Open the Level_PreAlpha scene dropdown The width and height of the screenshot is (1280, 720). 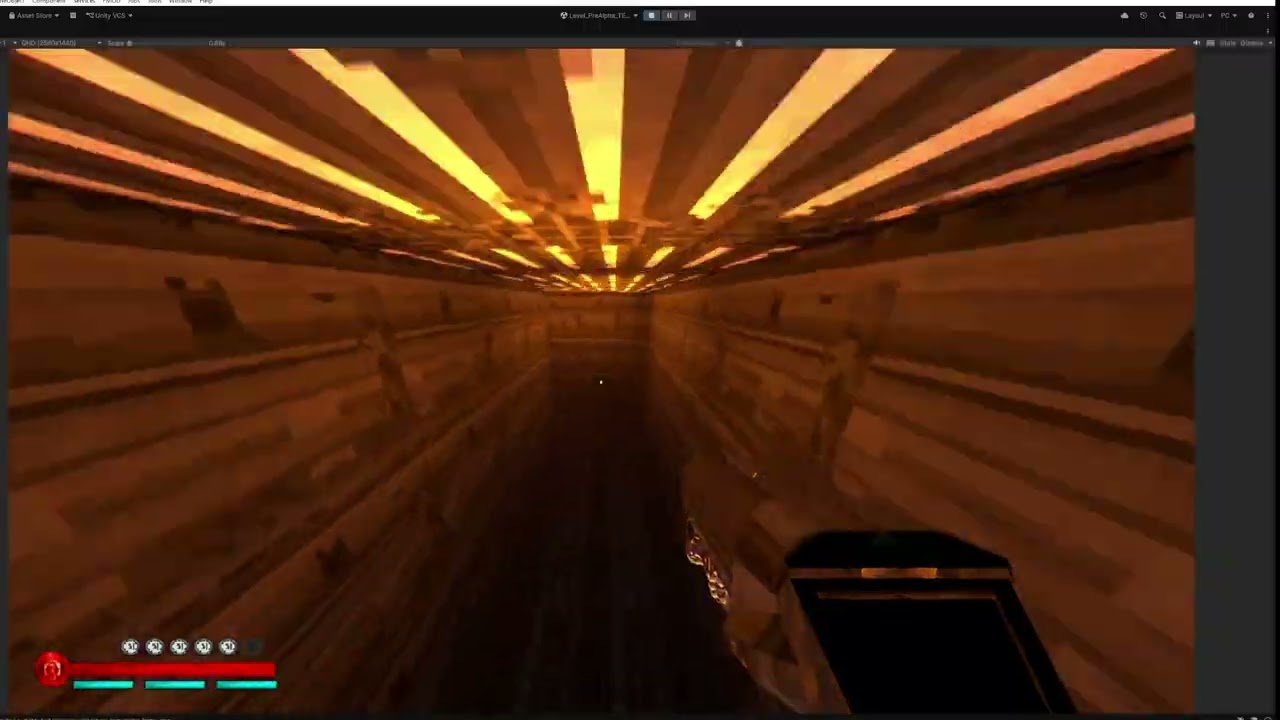click(x=598, y=15)
